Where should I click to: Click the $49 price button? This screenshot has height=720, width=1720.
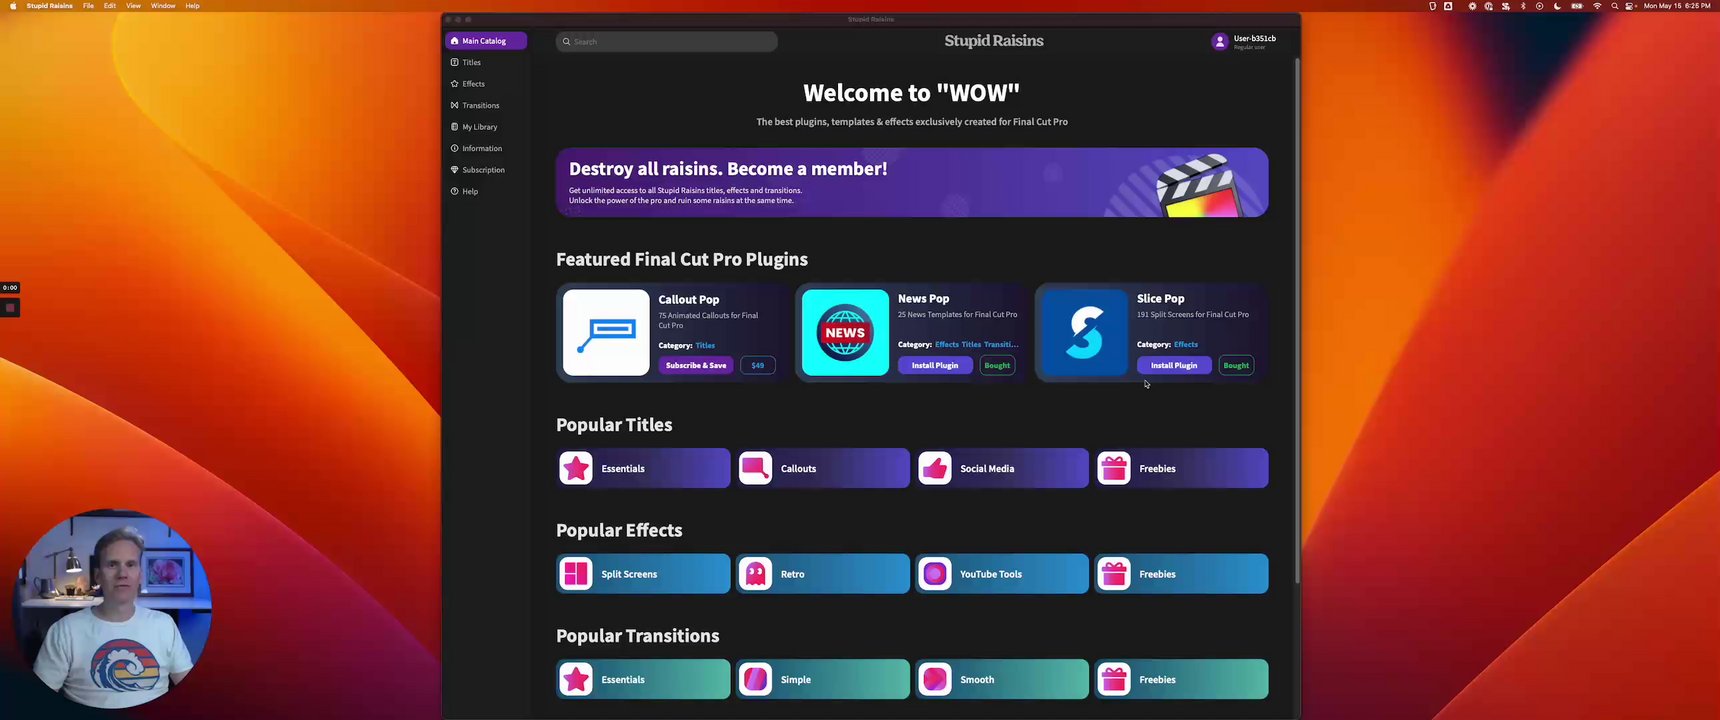coord(758,366)
